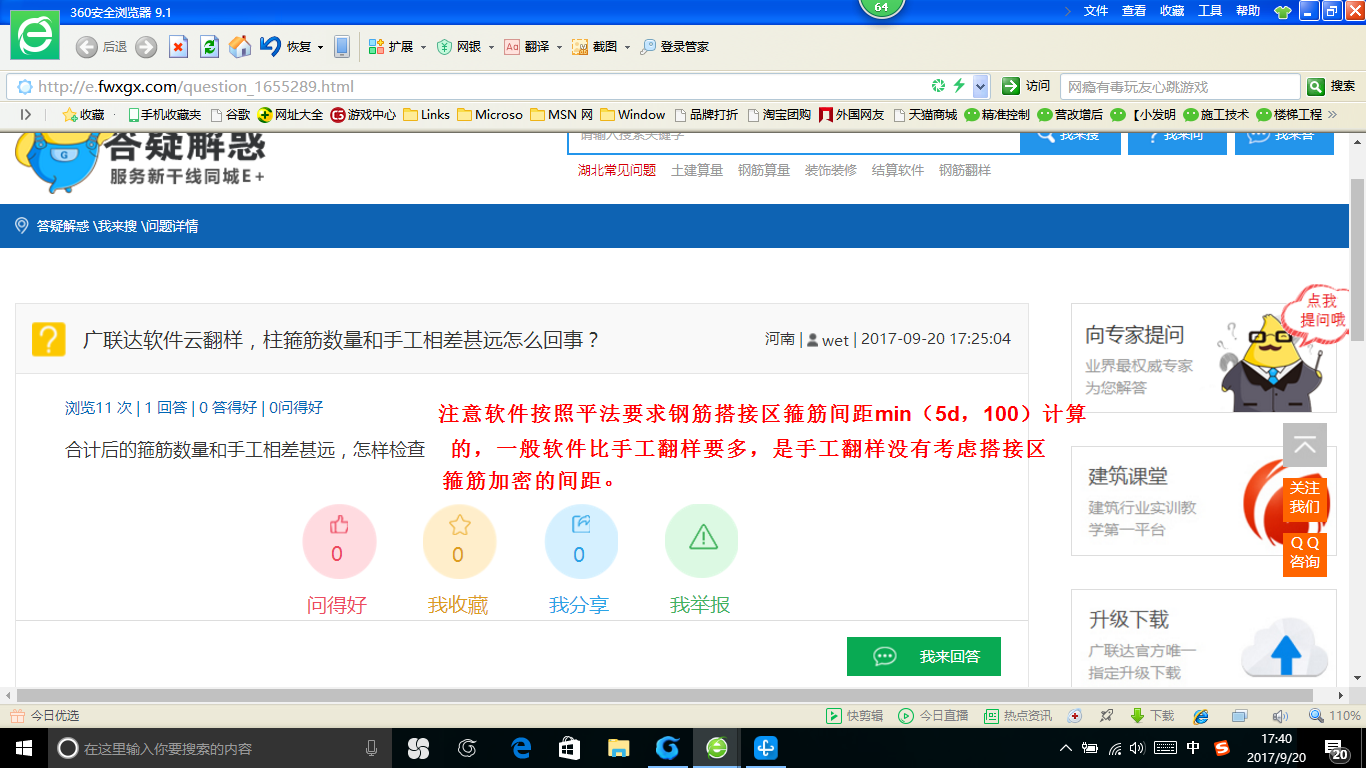Click the 钢筋翻样 category link
Viewport: 1366px width, 768px height.
click(965, 170)
